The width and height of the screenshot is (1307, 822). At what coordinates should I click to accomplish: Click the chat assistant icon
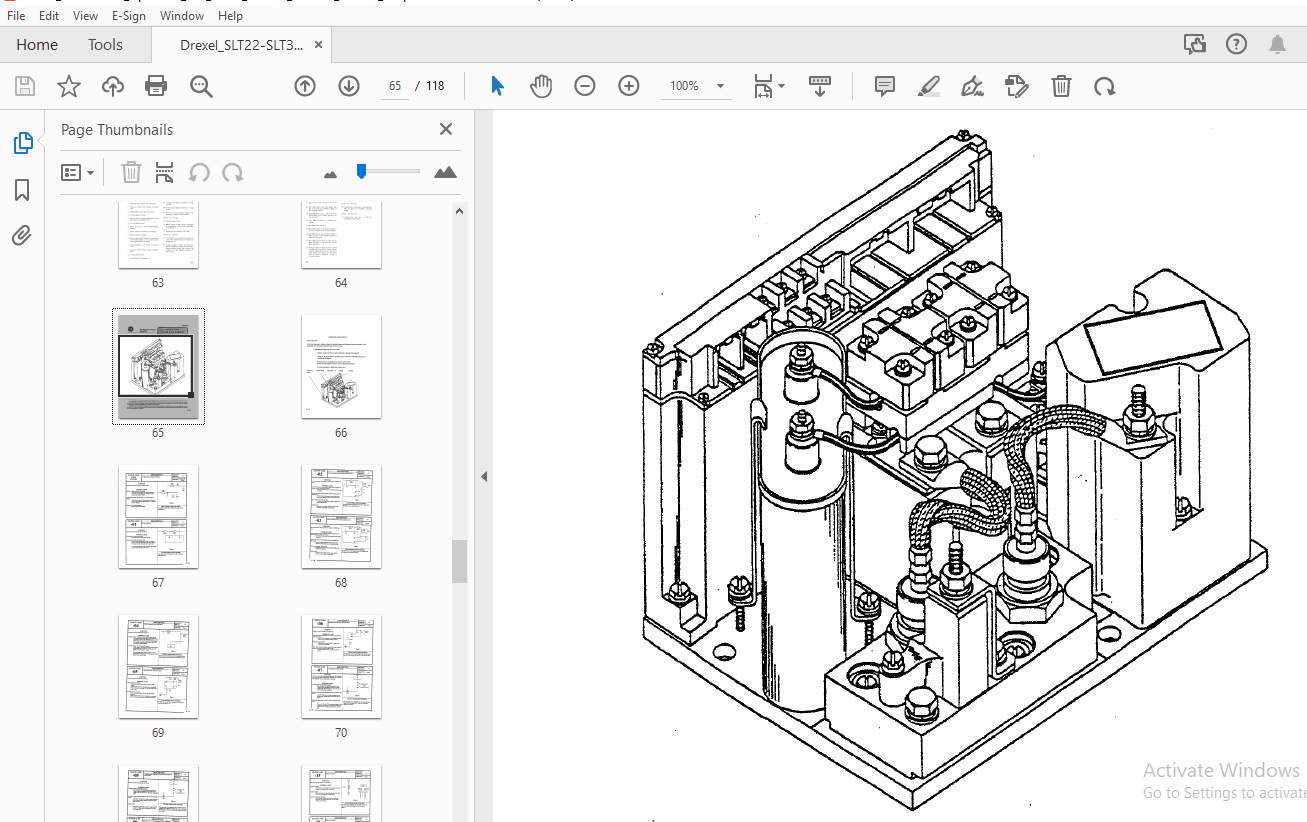[x=1194, y=44]
